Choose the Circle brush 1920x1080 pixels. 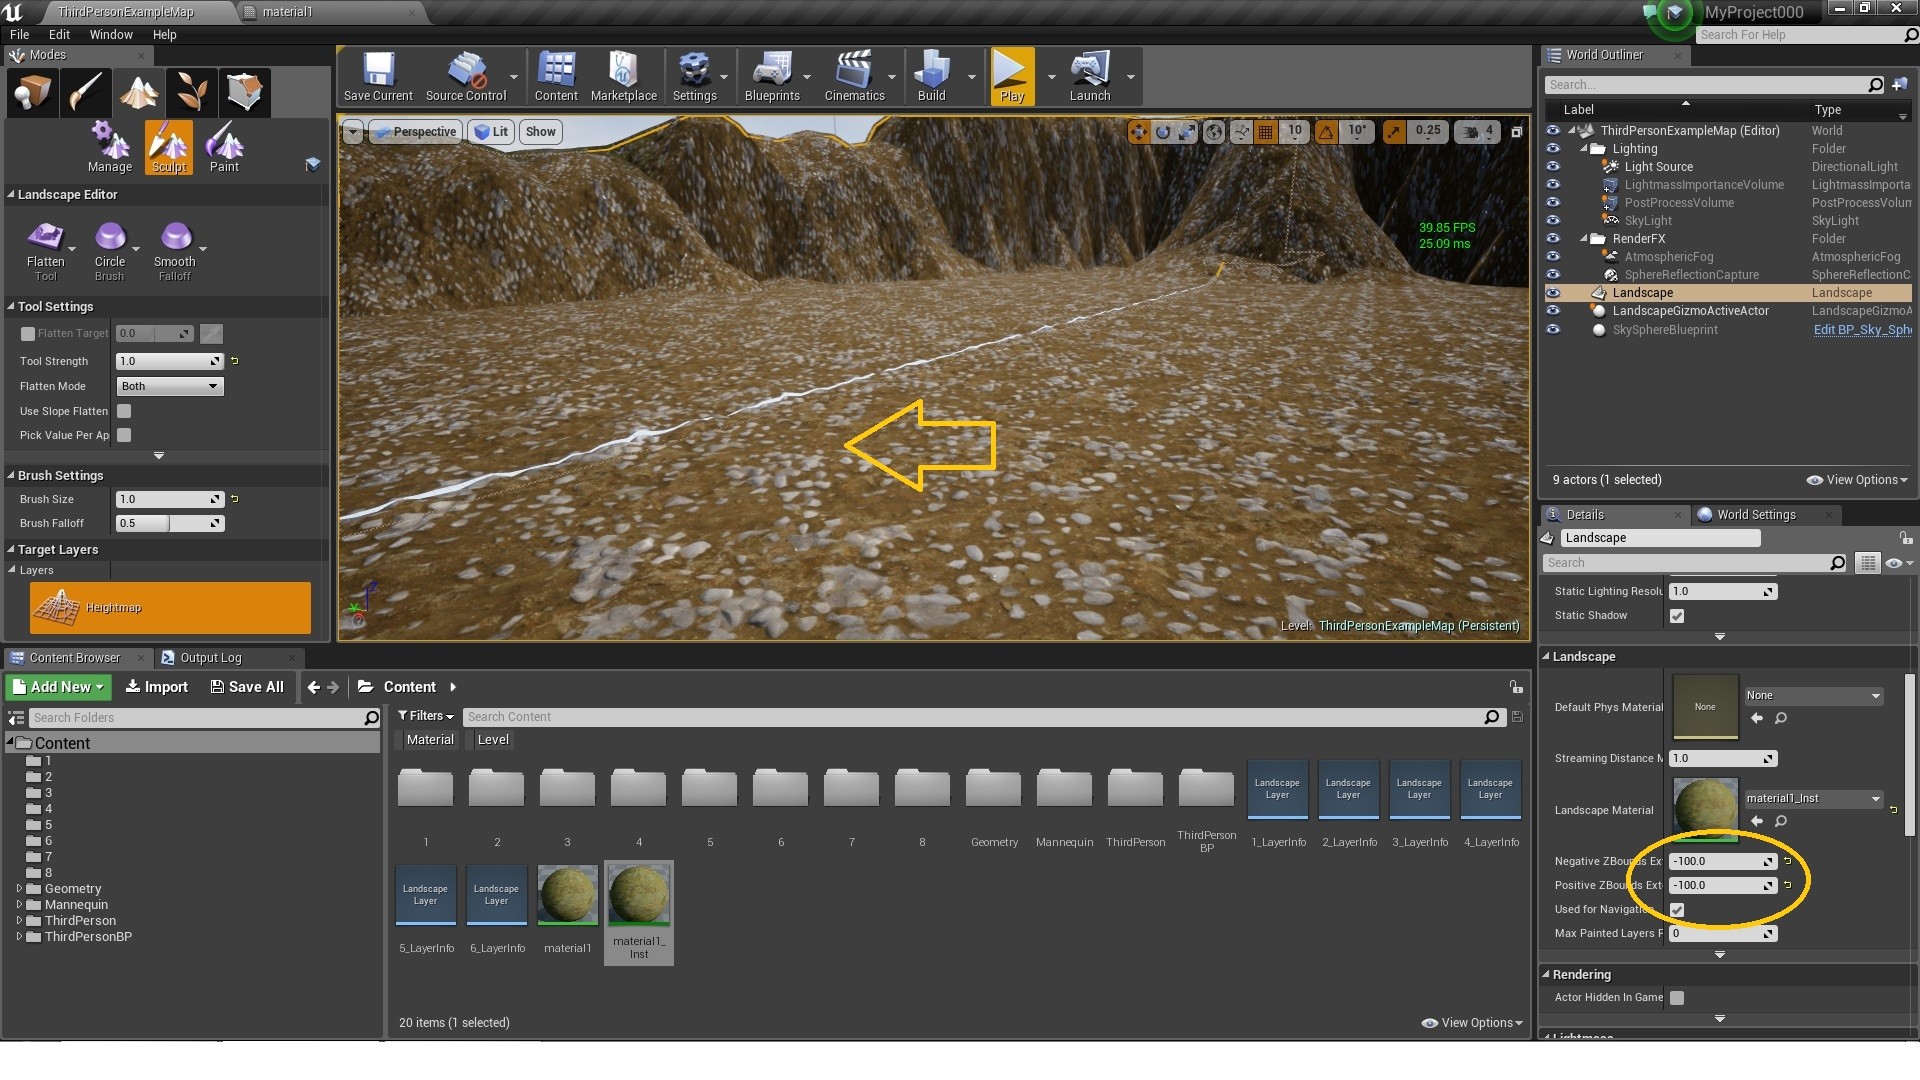point(110,251)
